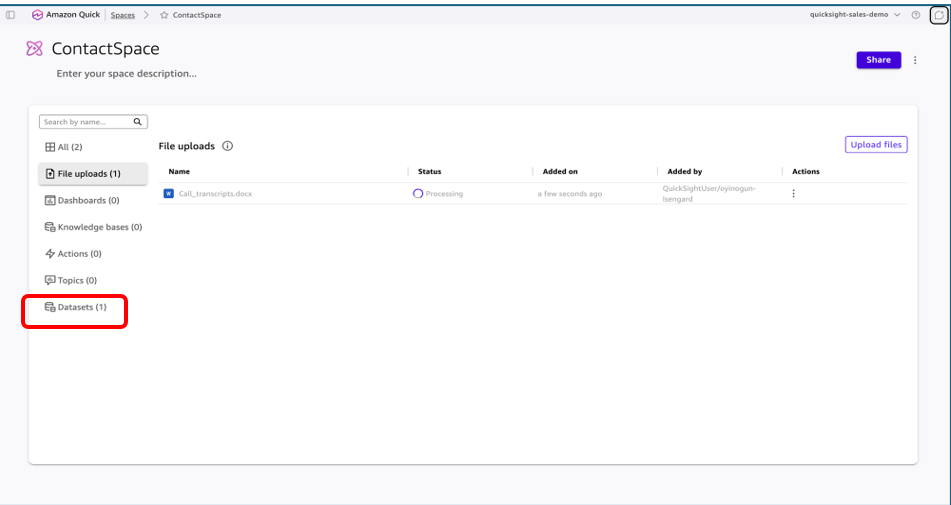The height and width of the screenshot is (505, 951).
Task: Click the Added by column header
Action: click(x=685, y=172)
